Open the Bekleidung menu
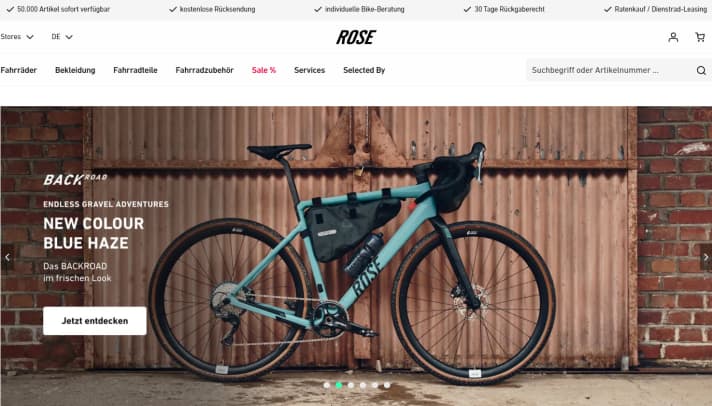The height and width of the screenshot is (406, 712). tap(75, 70)
